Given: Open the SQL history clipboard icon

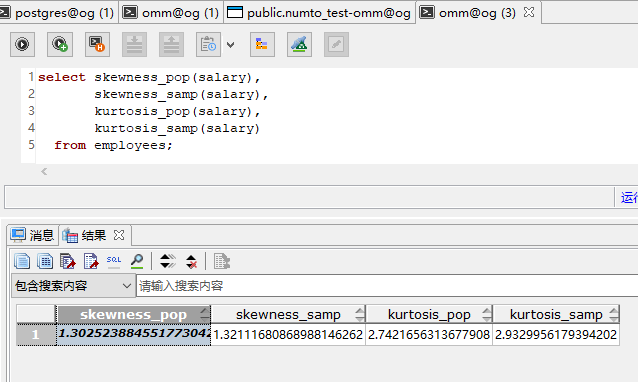Looking at the screenshot, I should [208, 44].
